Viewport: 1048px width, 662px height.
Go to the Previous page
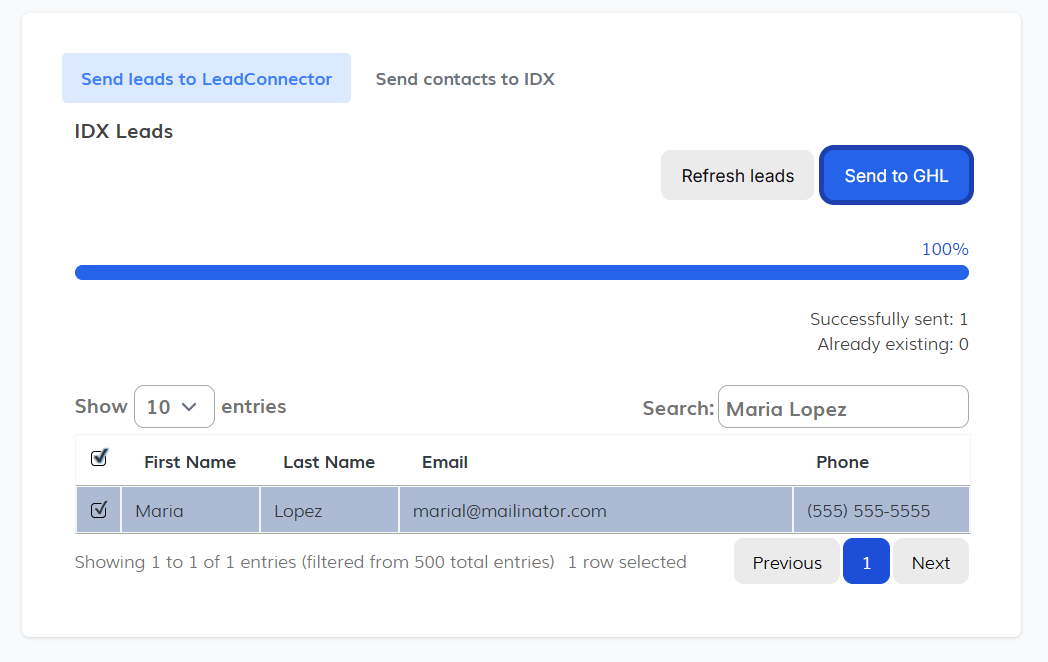point(787,562)
